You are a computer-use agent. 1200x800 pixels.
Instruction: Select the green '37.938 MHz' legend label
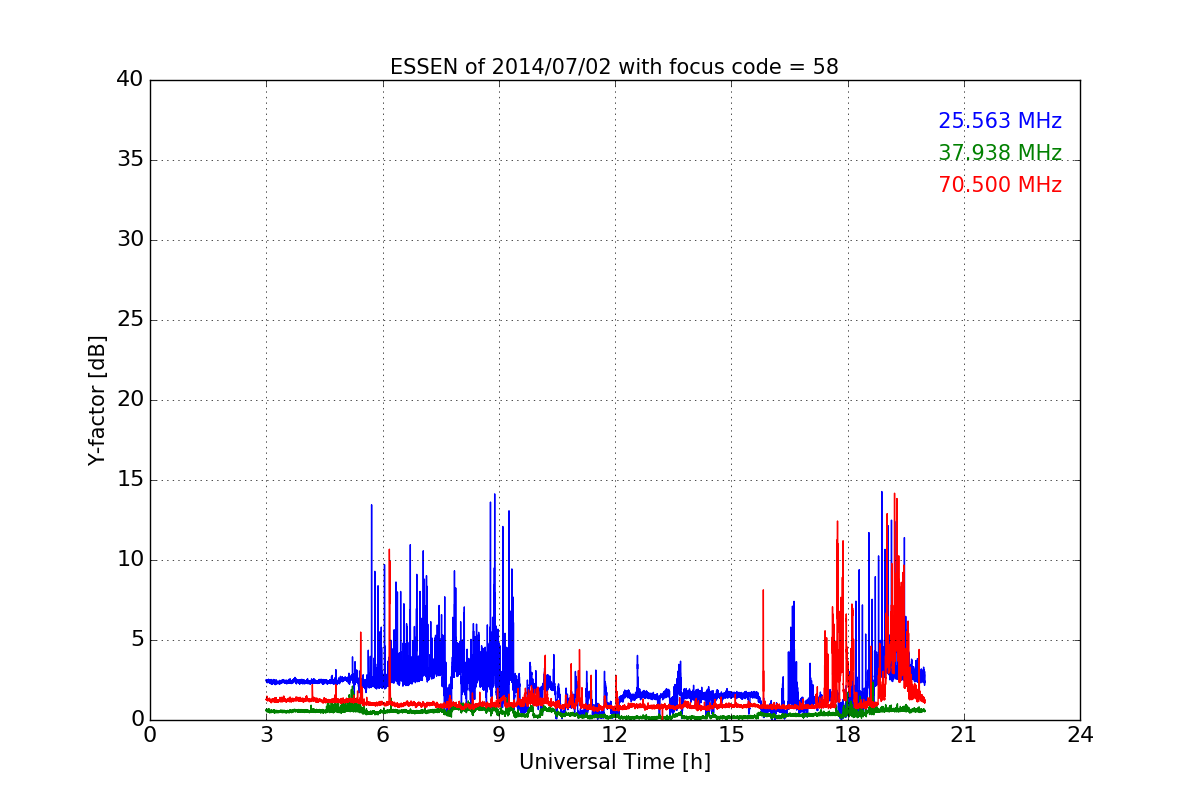click(1000, 153)
